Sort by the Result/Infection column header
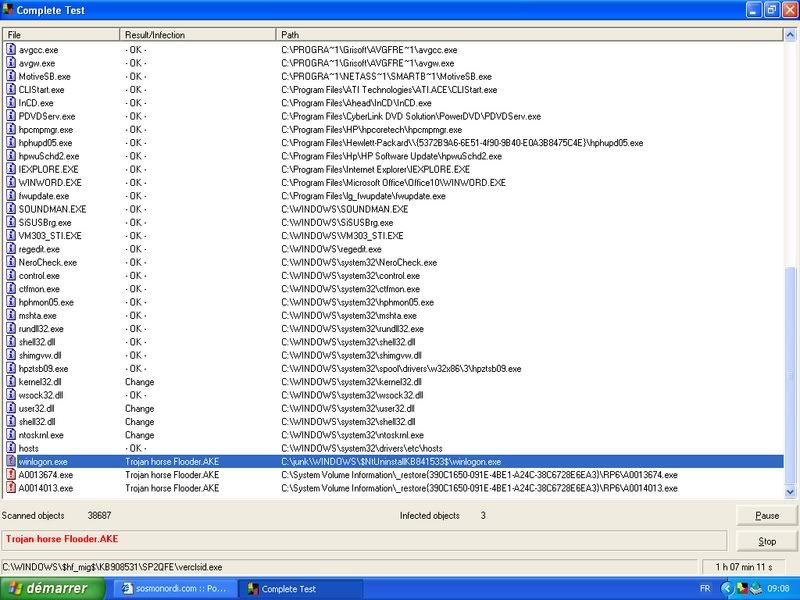800x600 pixels. click(x=198, y=34)
